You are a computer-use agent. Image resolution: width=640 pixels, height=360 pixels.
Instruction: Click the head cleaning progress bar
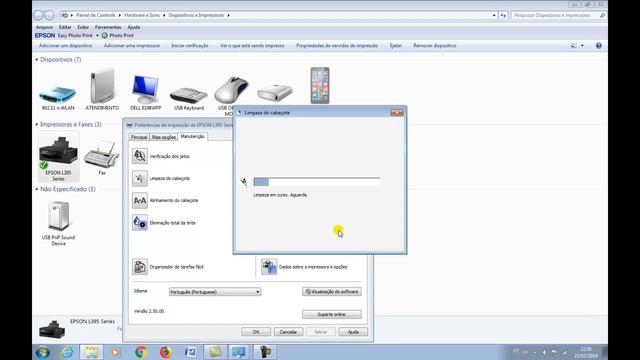317,182
